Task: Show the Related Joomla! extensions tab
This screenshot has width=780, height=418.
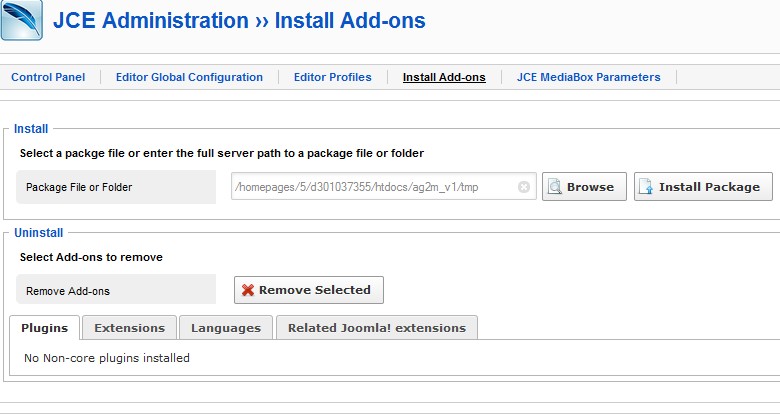Action: (x=377, y=328)
